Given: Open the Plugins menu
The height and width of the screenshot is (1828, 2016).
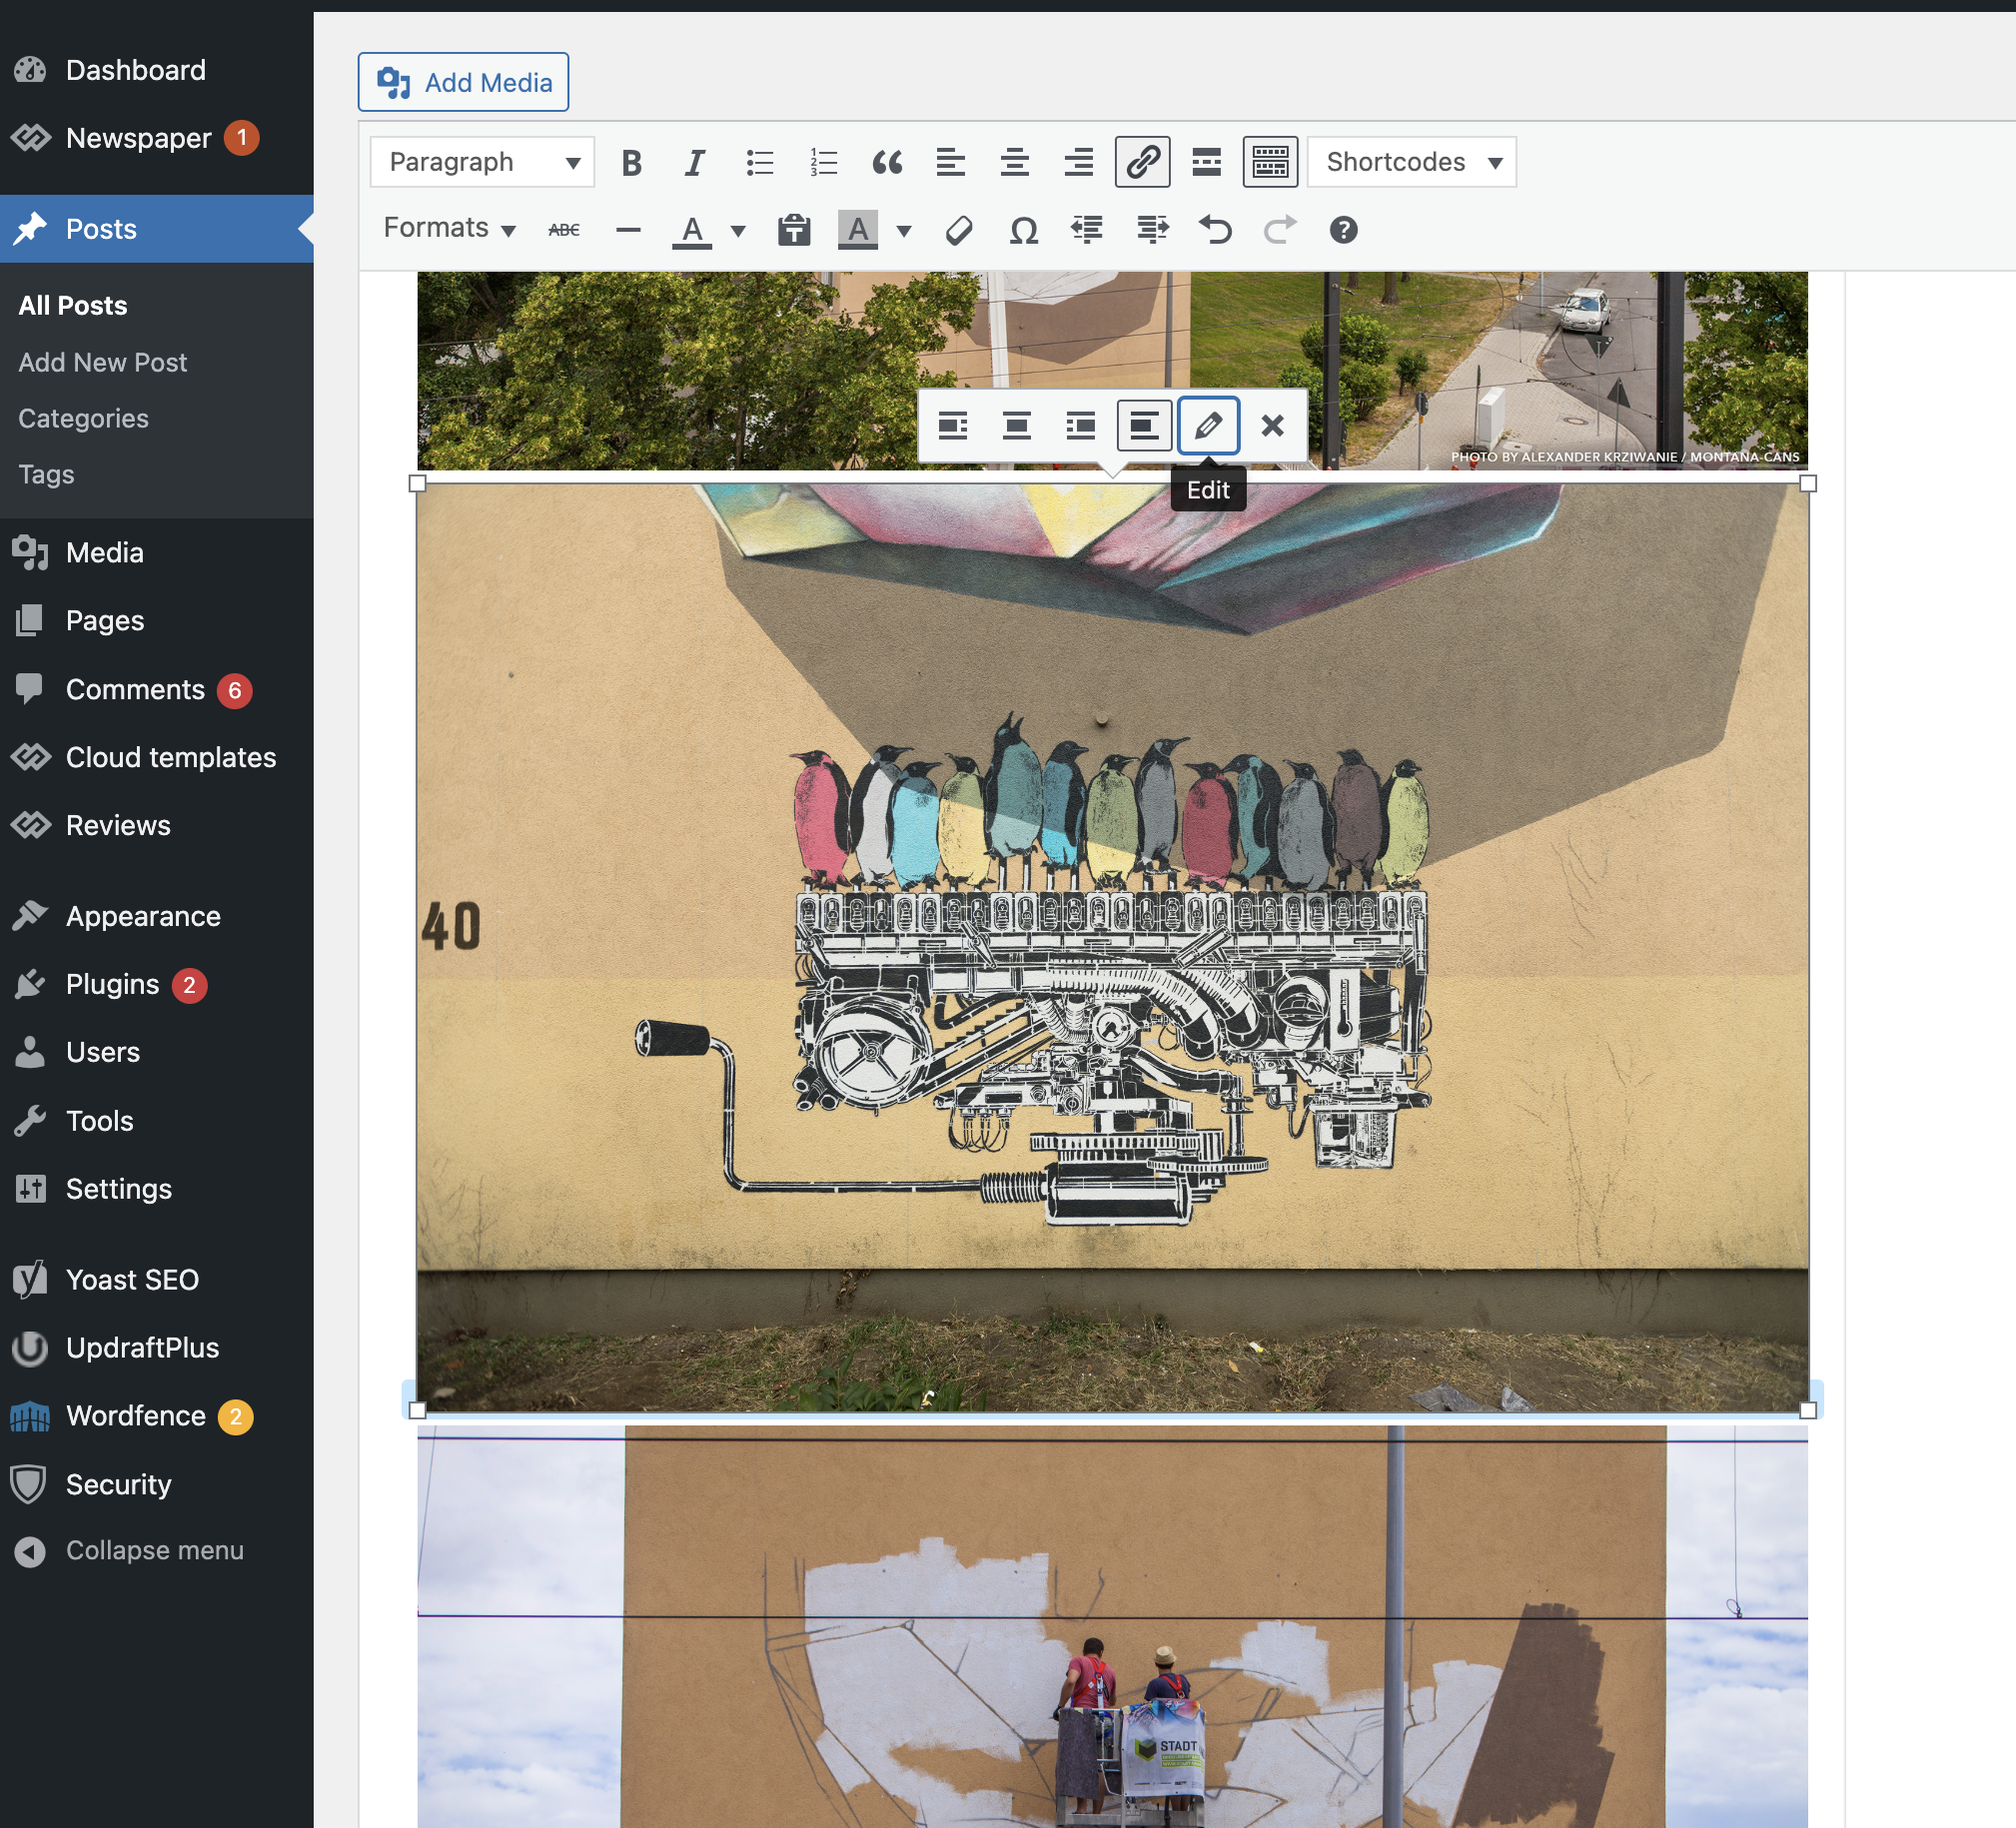Looking at the screenshot, I should 157,985.
